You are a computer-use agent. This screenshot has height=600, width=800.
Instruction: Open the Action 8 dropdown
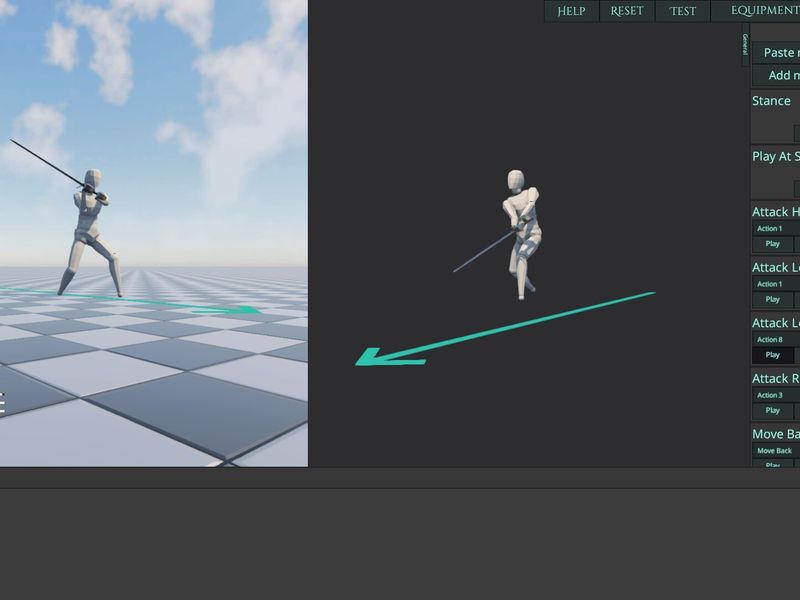tap(776, 339)
